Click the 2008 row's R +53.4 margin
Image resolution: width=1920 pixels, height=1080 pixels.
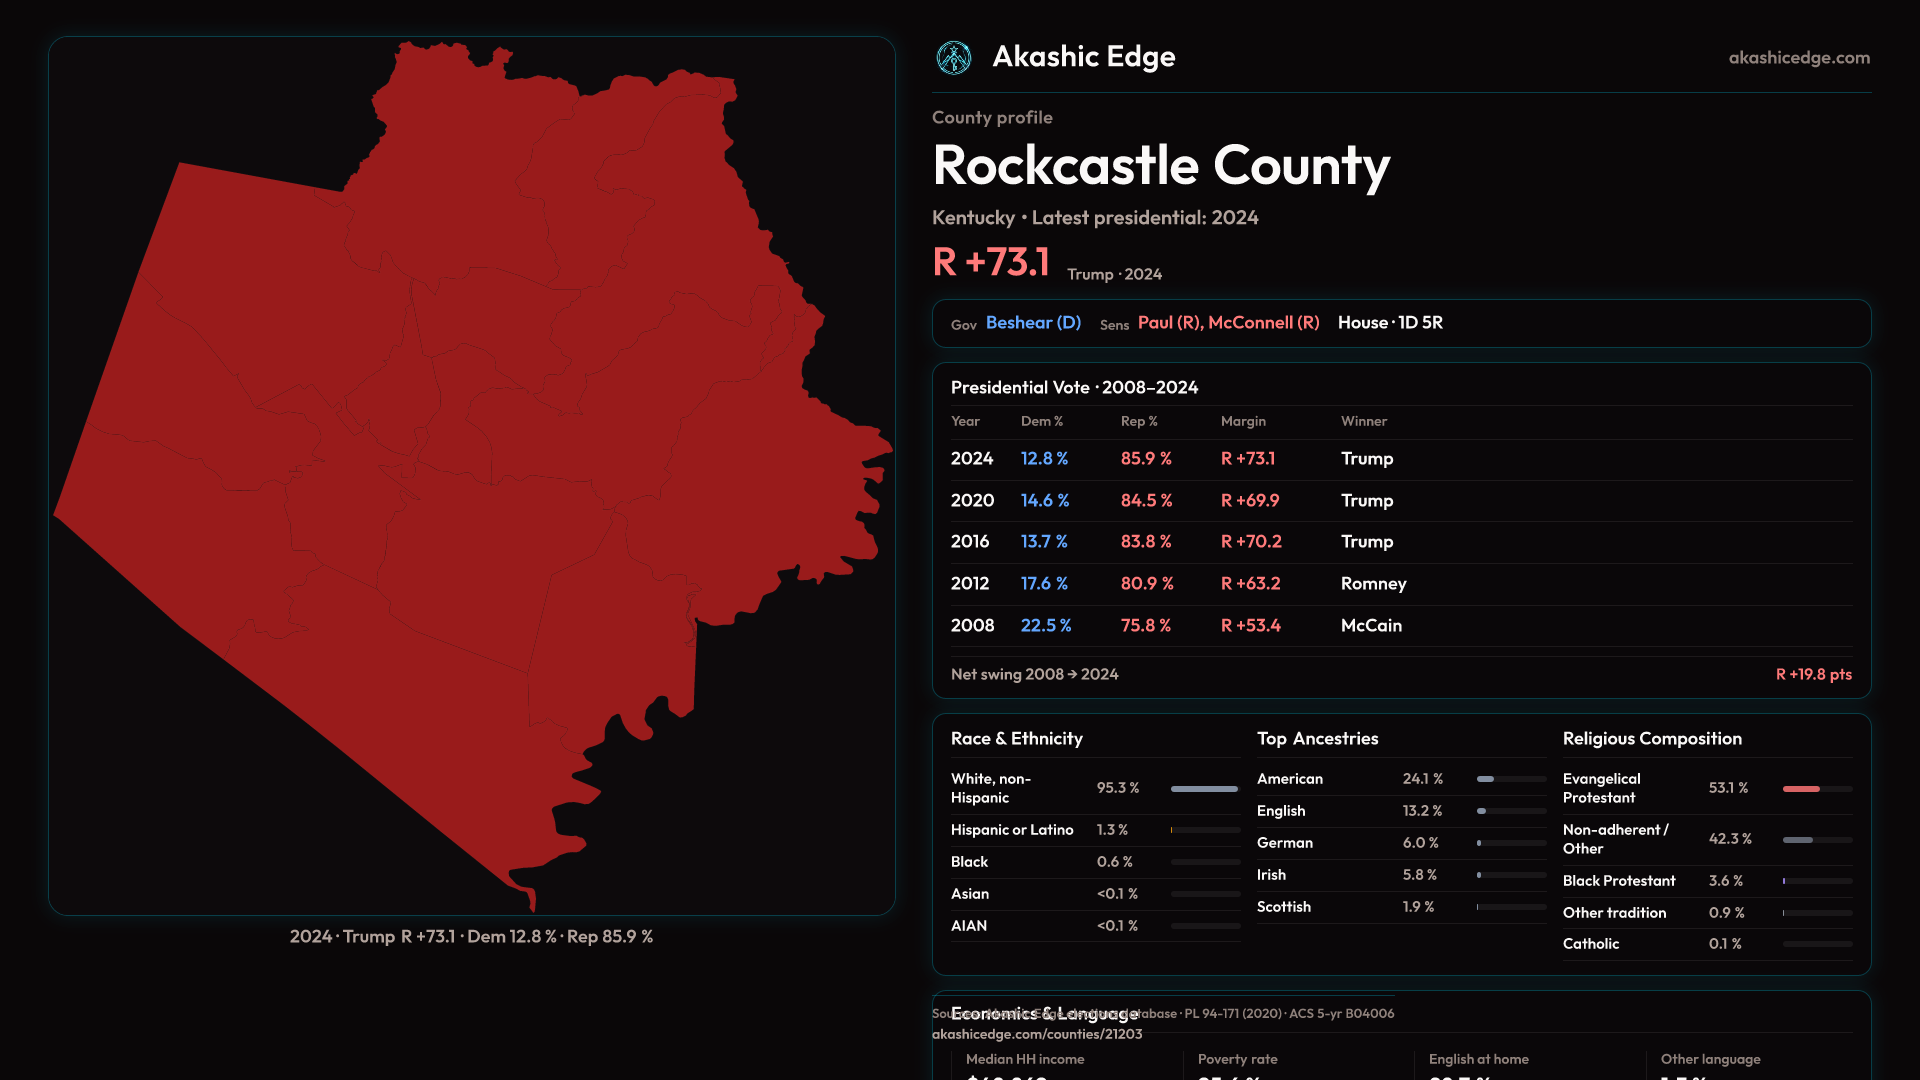(1250, 626)
